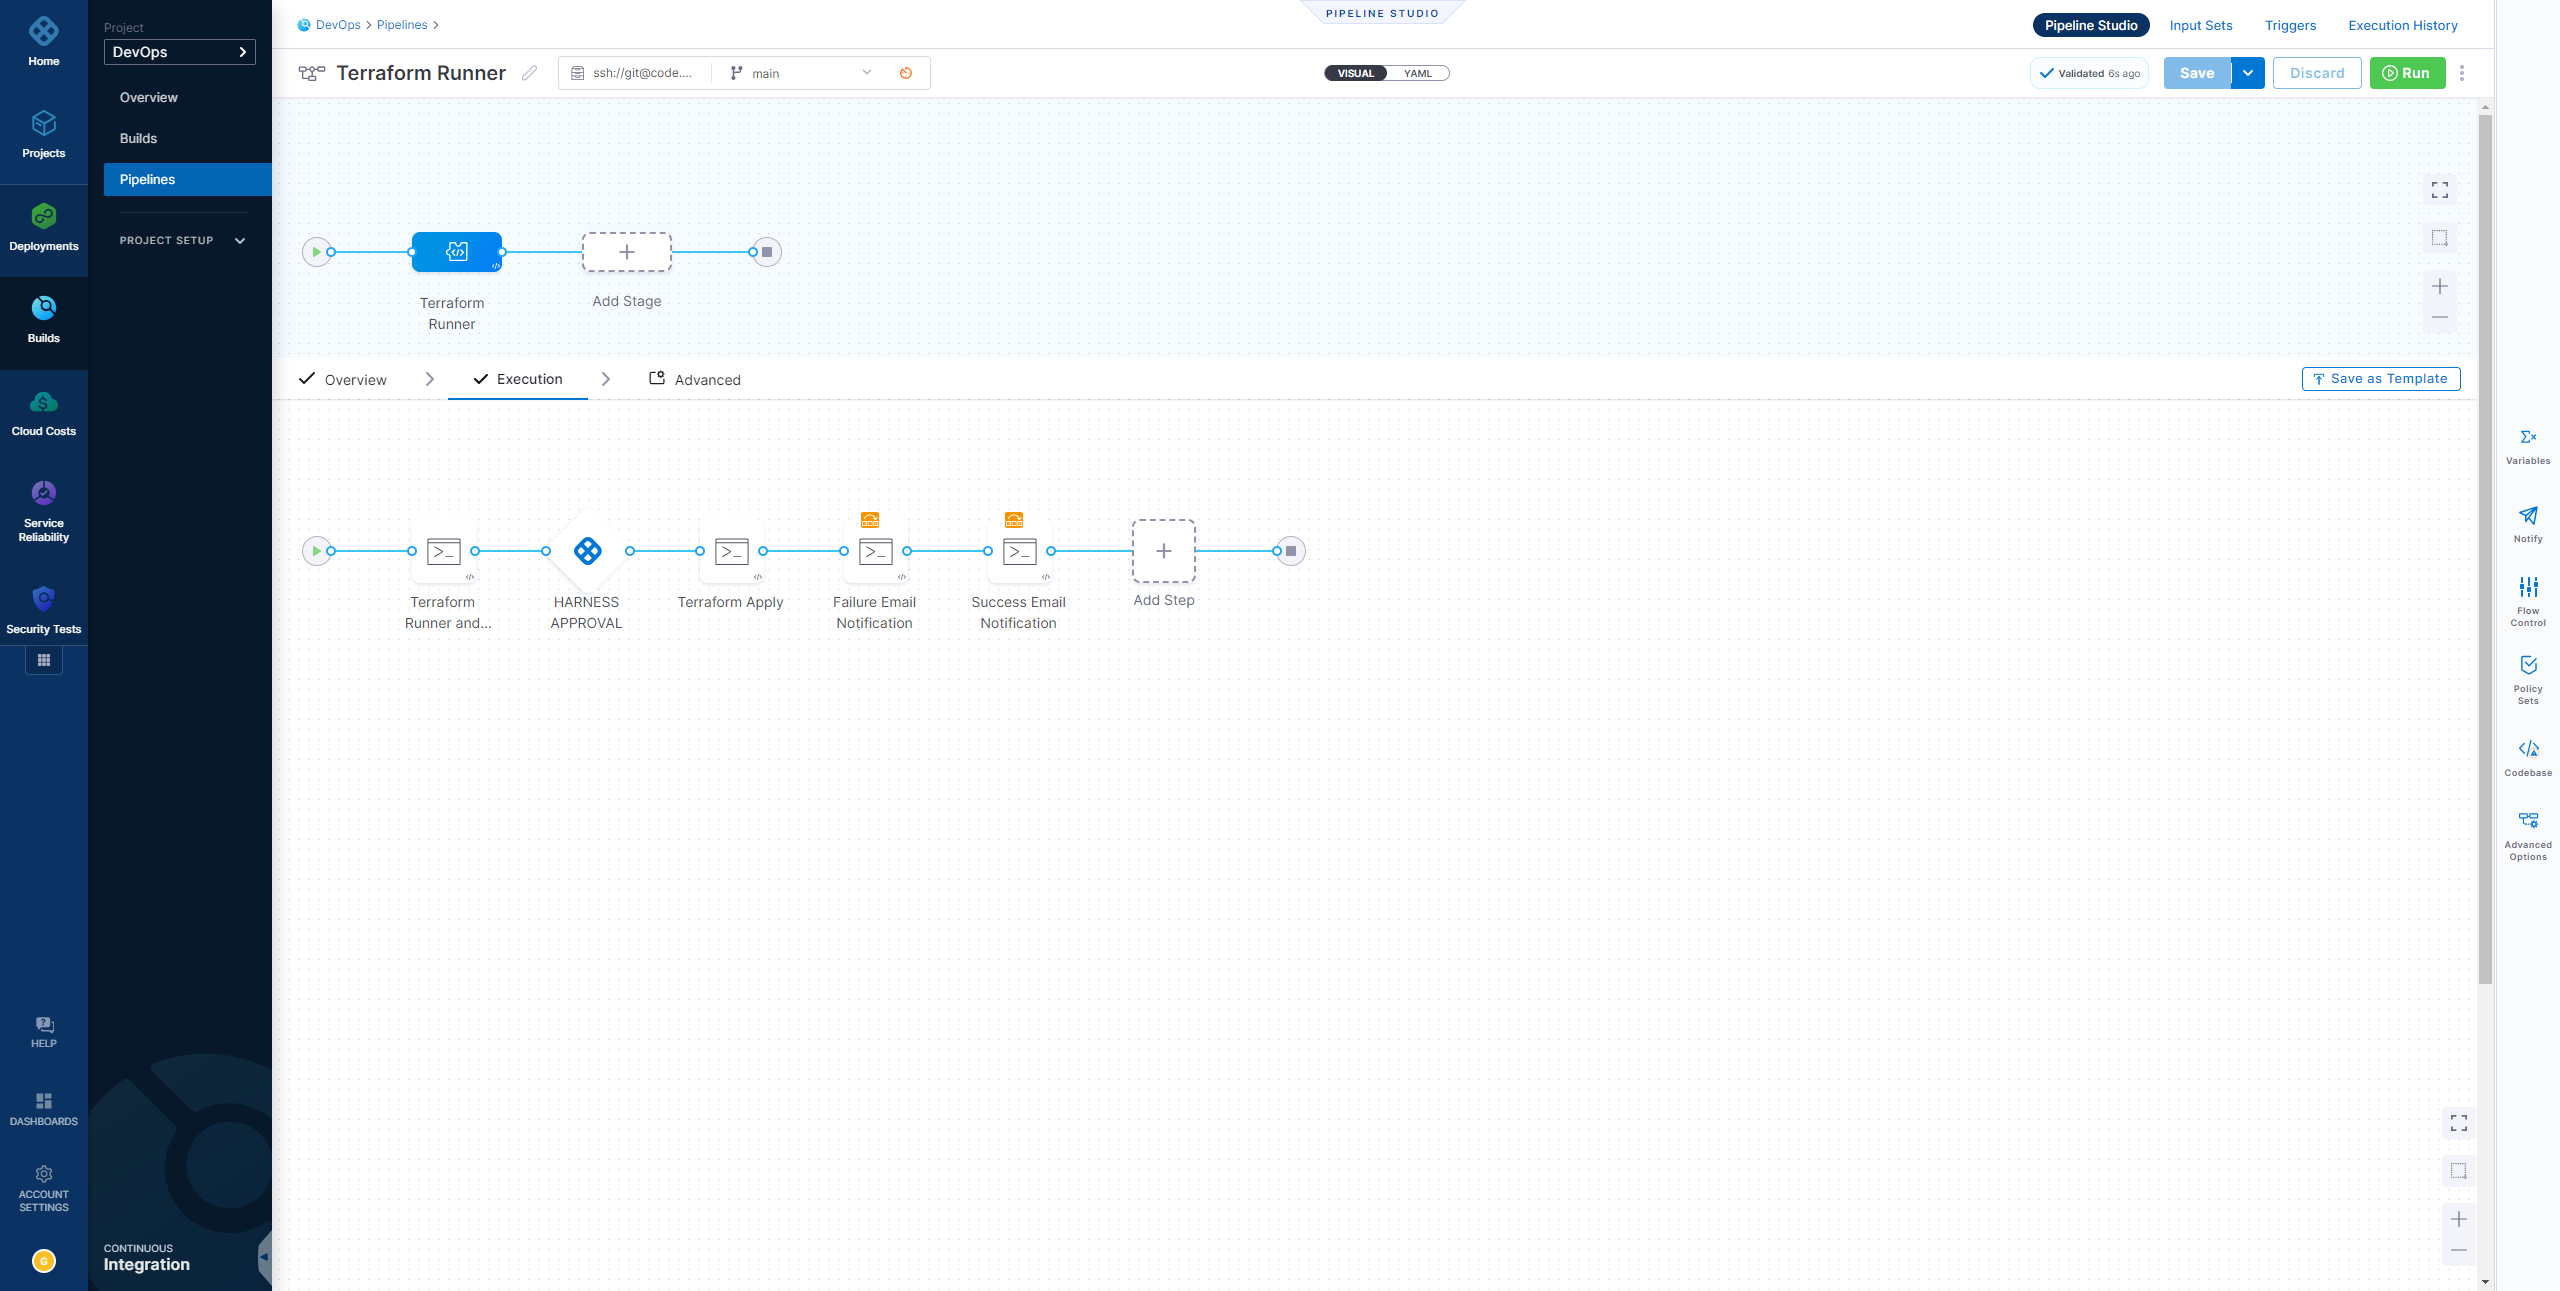
Task: Click the Save button
Action: [2197, 73]
